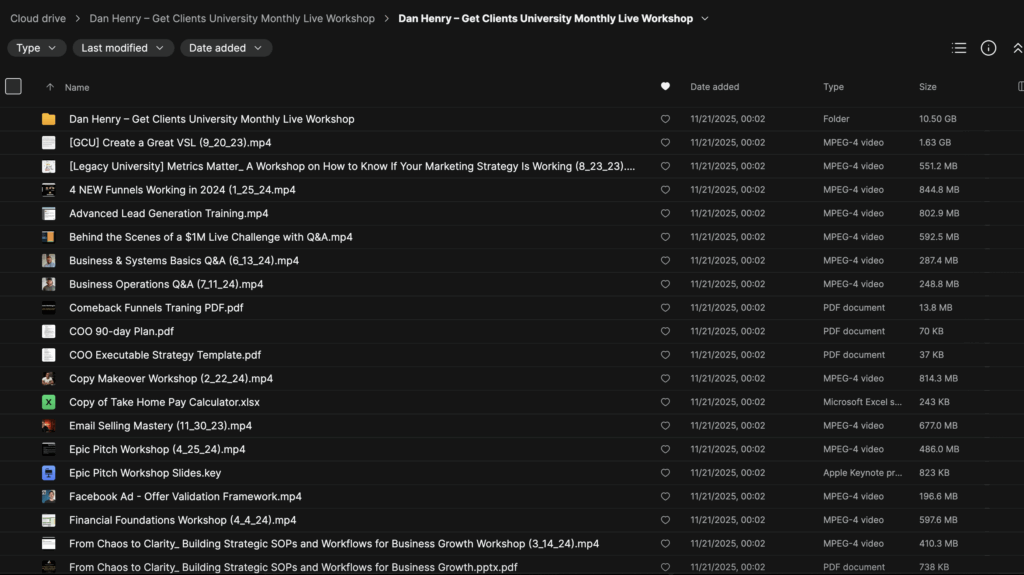Click the PDF icon beside COO 90-day Plan
This screenshot has width=1024, height=575.
click(48, 331)
